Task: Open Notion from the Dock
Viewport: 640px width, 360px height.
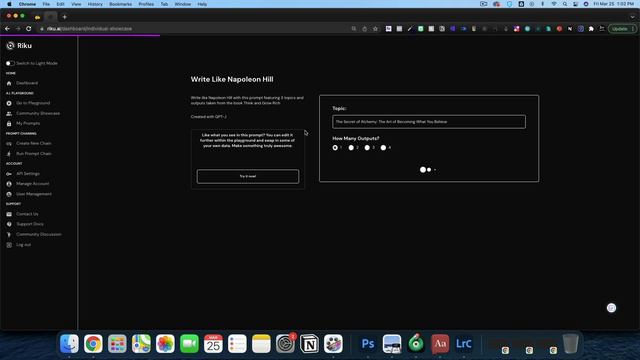Action: point(309,344)
